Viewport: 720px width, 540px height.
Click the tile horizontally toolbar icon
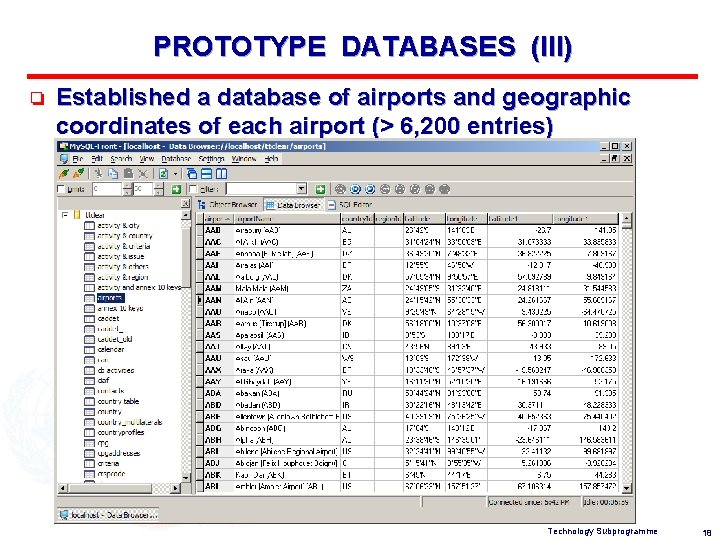click(x=207, y=174)
